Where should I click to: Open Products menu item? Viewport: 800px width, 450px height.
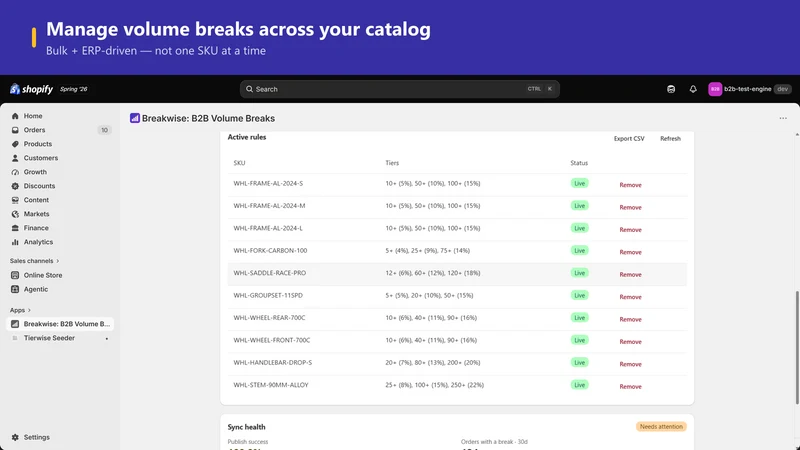38,144
